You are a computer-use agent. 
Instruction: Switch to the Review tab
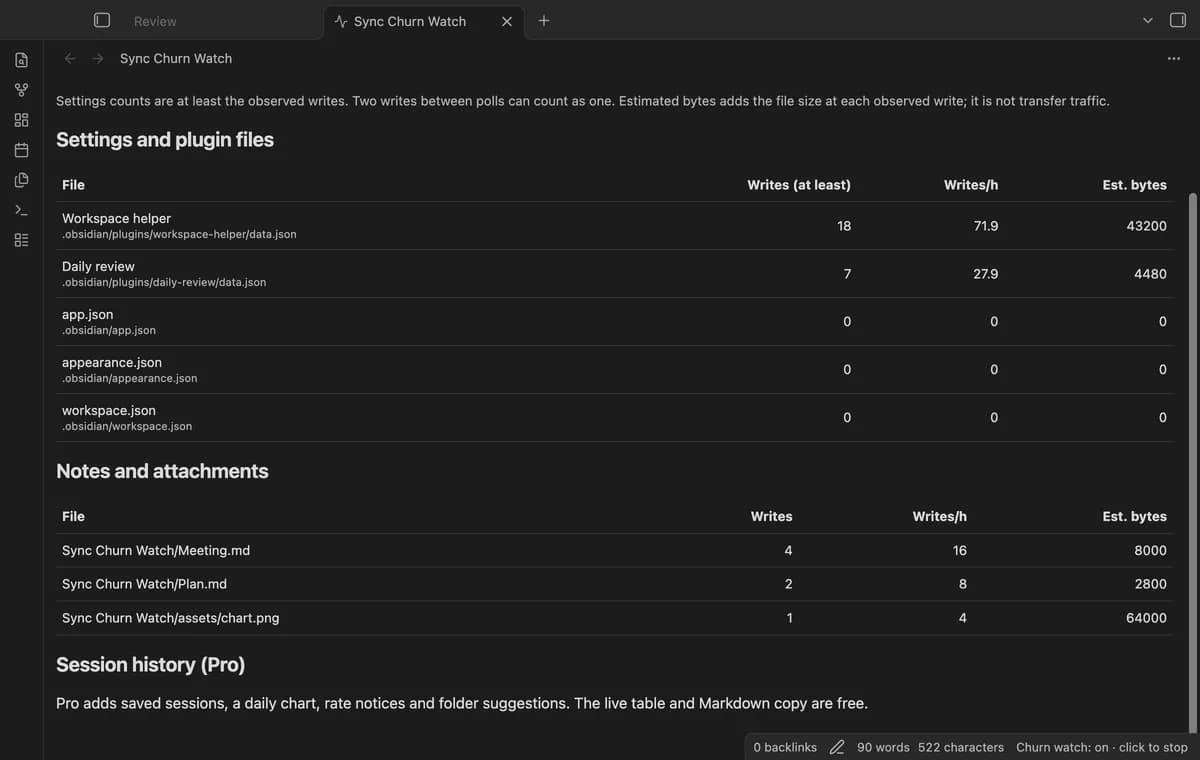[155, 21]
